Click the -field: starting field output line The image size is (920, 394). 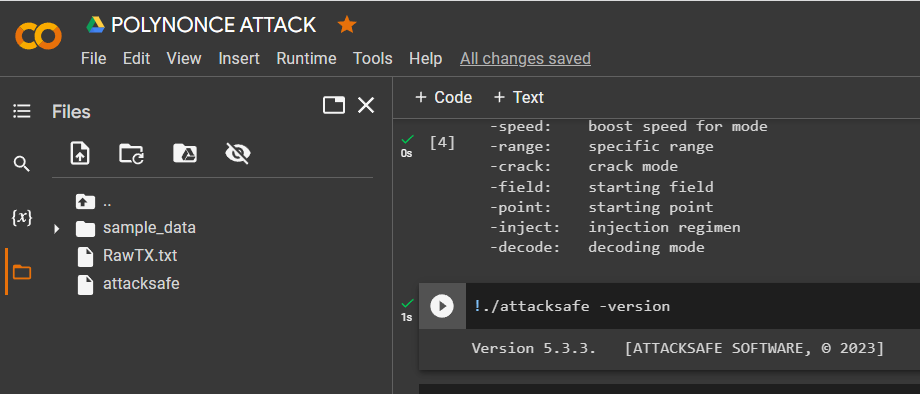[602, 187]
